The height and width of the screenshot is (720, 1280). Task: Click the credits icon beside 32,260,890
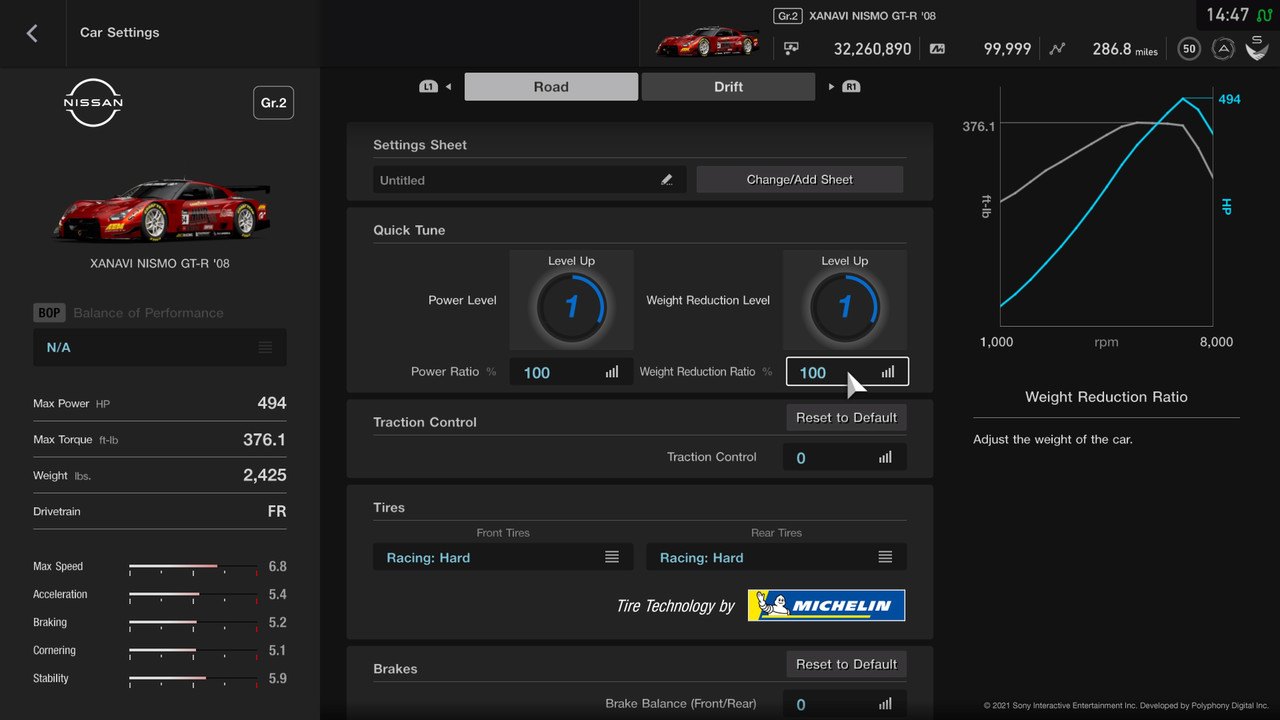(x=792, y=48)
